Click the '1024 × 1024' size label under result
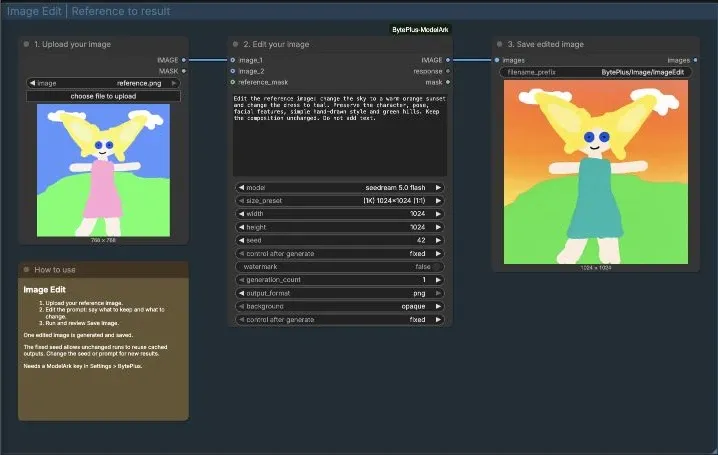 (596, 268)
